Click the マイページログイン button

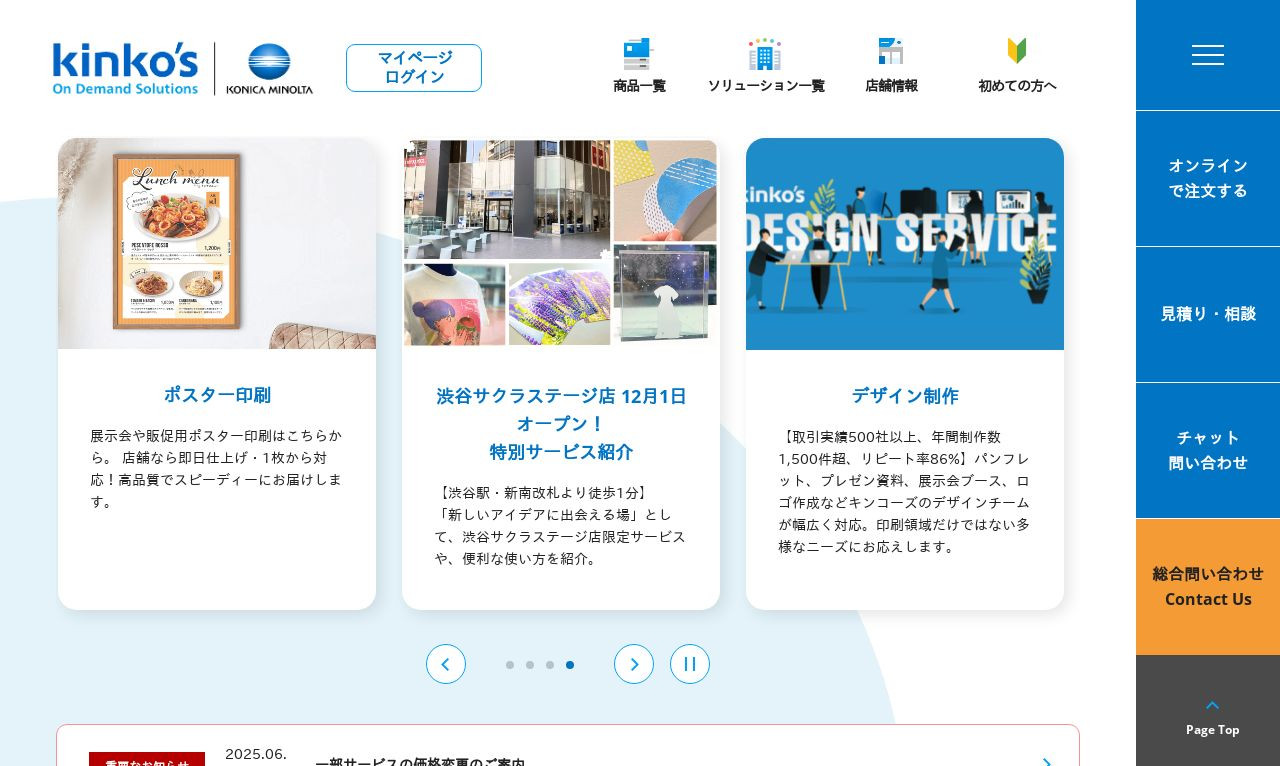(x=414, y=68)
